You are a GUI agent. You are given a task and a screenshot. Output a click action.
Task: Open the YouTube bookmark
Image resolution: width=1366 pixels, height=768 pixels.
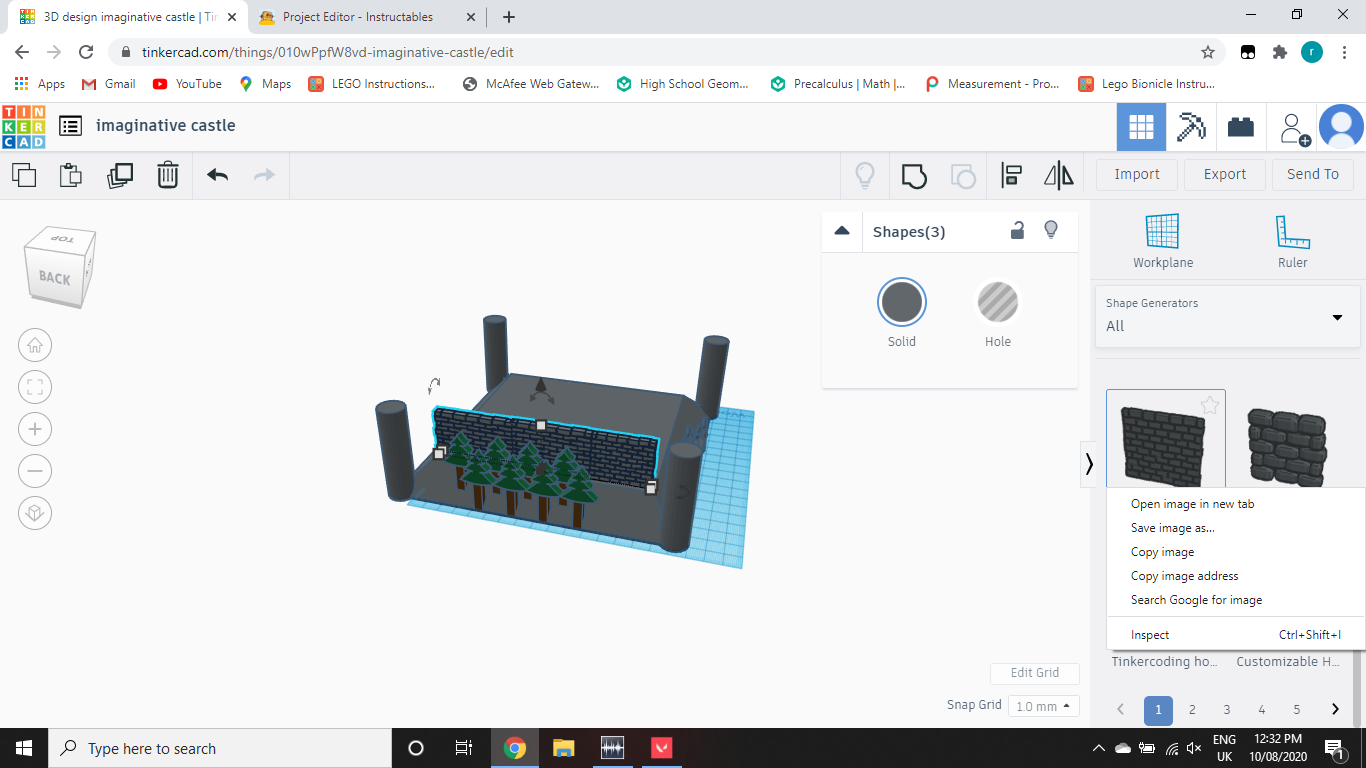[x=188, y=84]
